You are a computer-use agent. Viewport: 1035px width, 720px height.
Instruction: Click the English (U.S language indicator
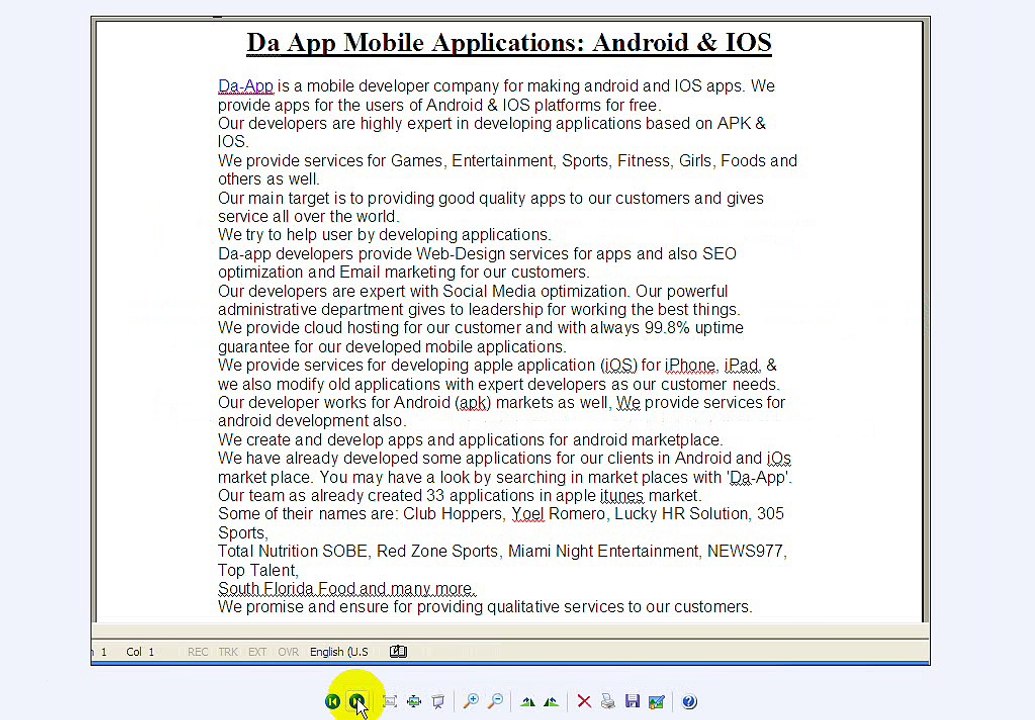point(339,652)
